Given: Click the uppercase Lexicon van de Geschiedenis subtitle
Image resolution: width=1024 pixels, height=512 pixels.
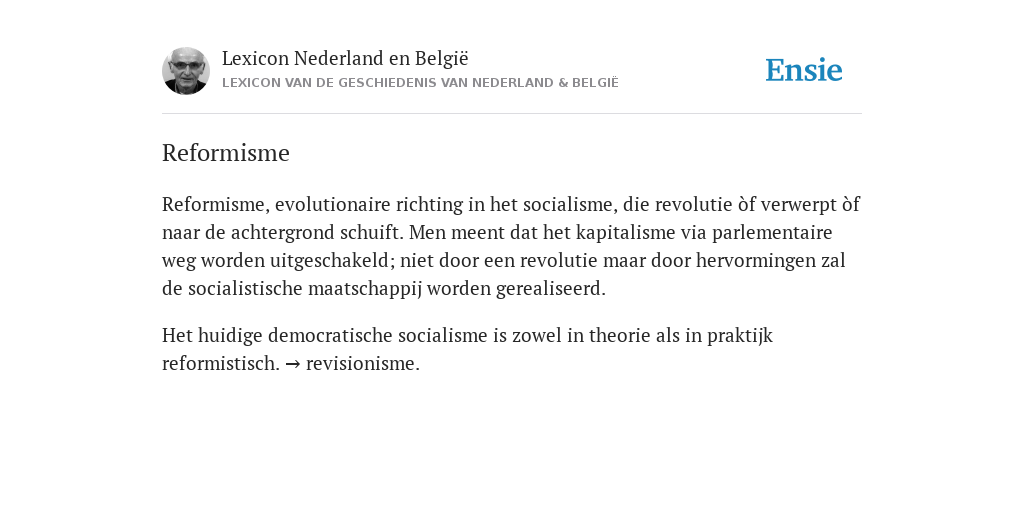Looking at the screenshot, I should pos(420,83).
